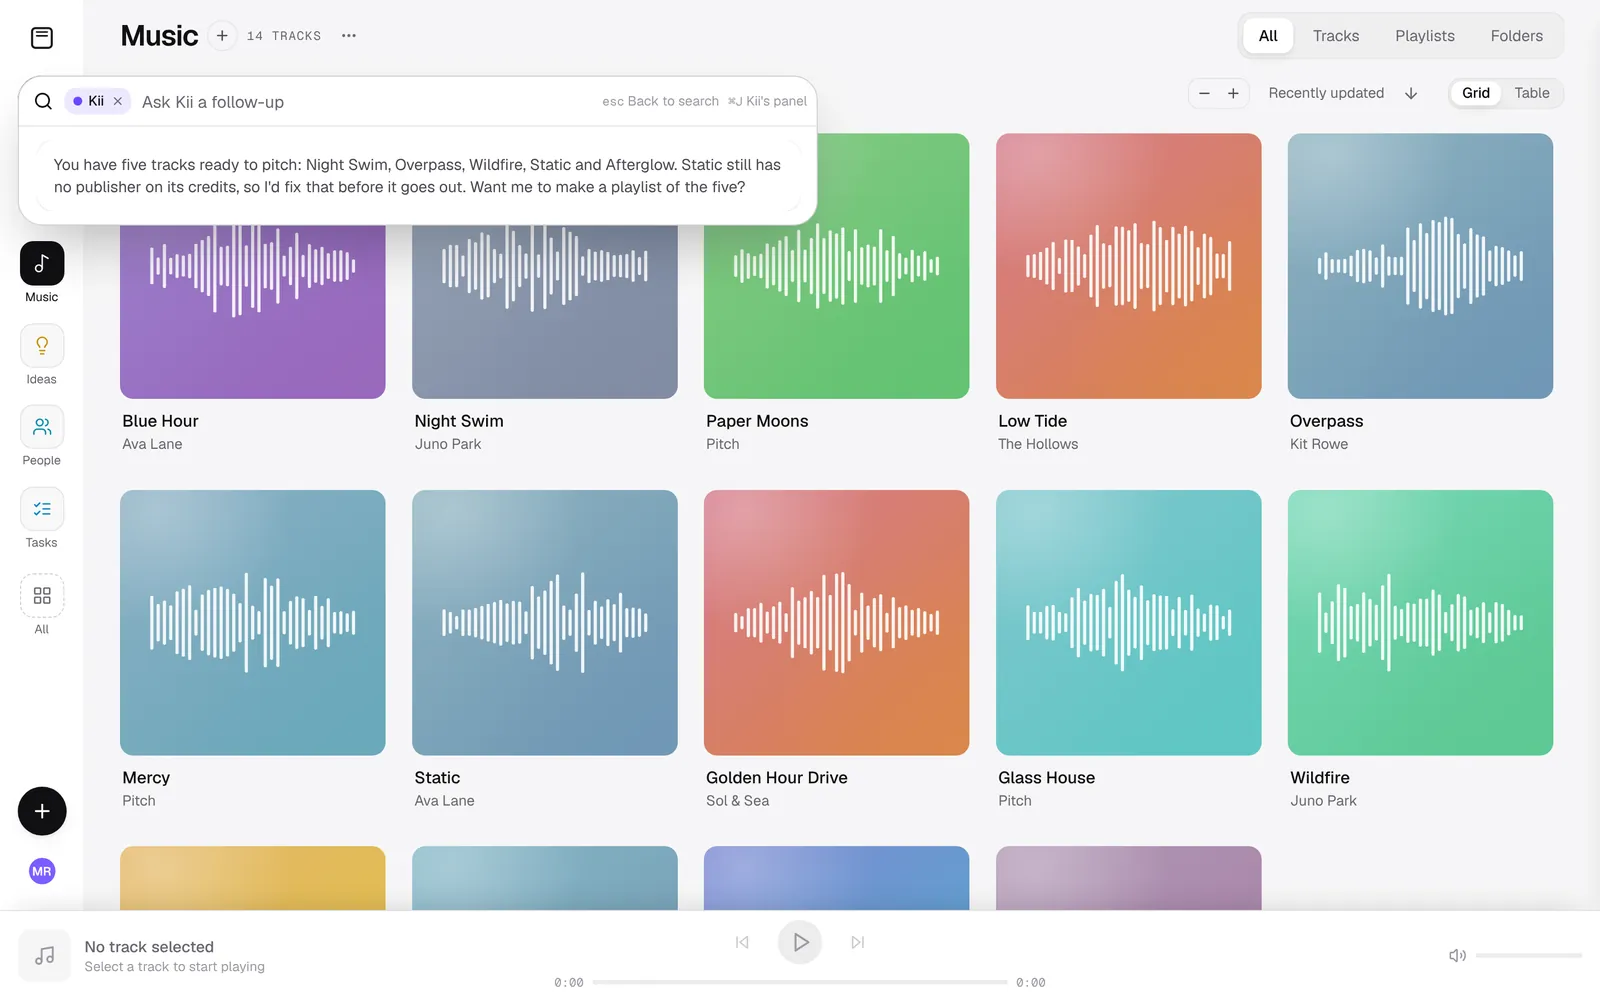Seek on the playback progress bar
This screenshot has width=1600, height=1000.
(x=800, y=982)
